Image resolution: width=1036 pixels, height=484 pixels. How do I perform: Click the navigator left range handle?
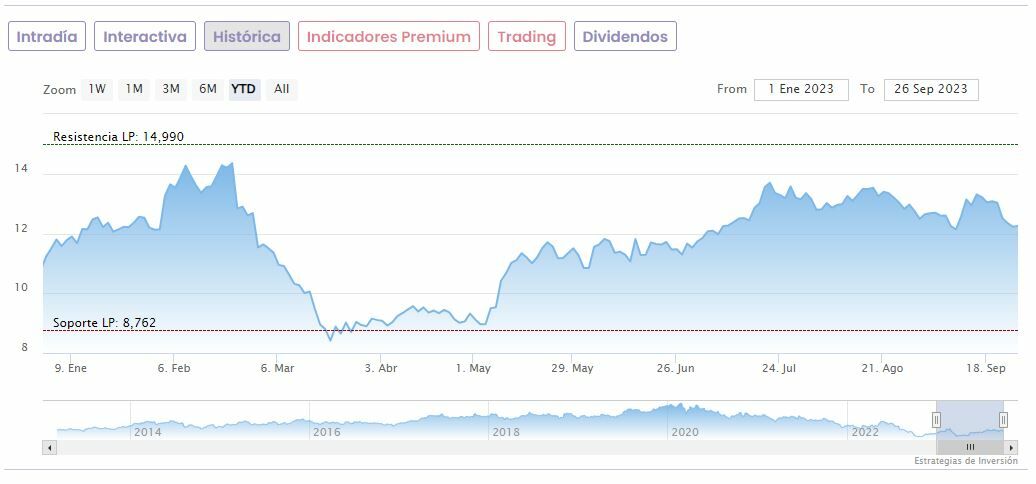point(937,420)
